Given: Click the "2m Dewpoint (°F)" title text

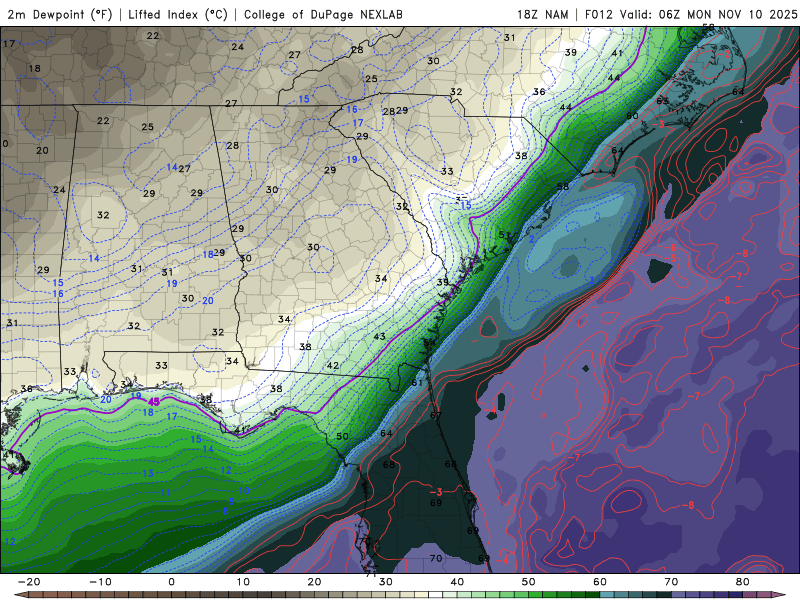Looking at the screenshot, I should tap(60, 14).
